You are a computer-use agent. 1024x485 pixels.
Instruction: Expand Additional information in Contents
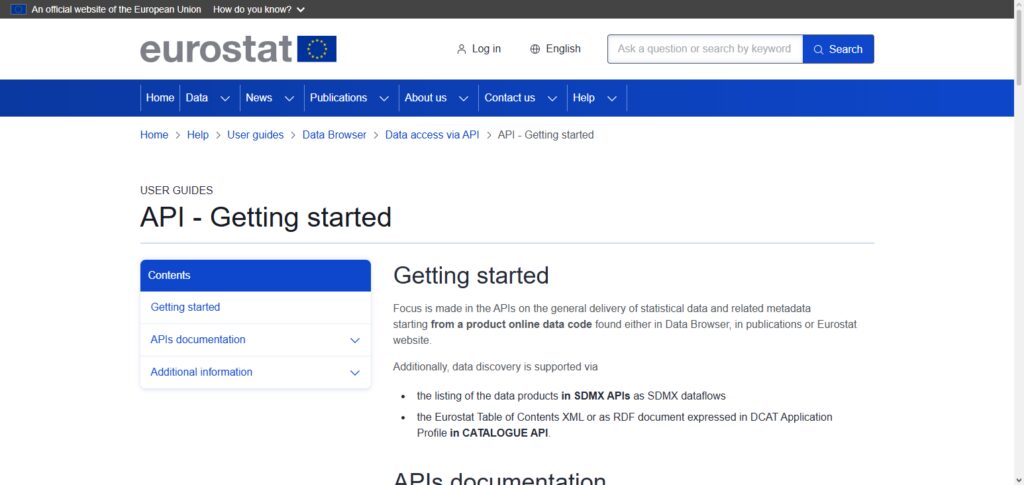tap(355, 373)
